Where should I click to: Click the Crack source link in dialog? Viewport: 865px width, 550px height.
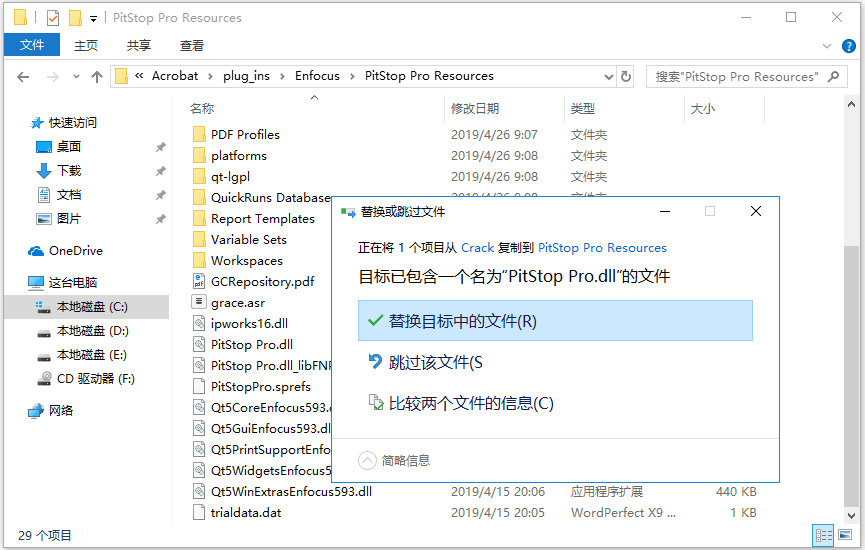(x=477, y=248)
